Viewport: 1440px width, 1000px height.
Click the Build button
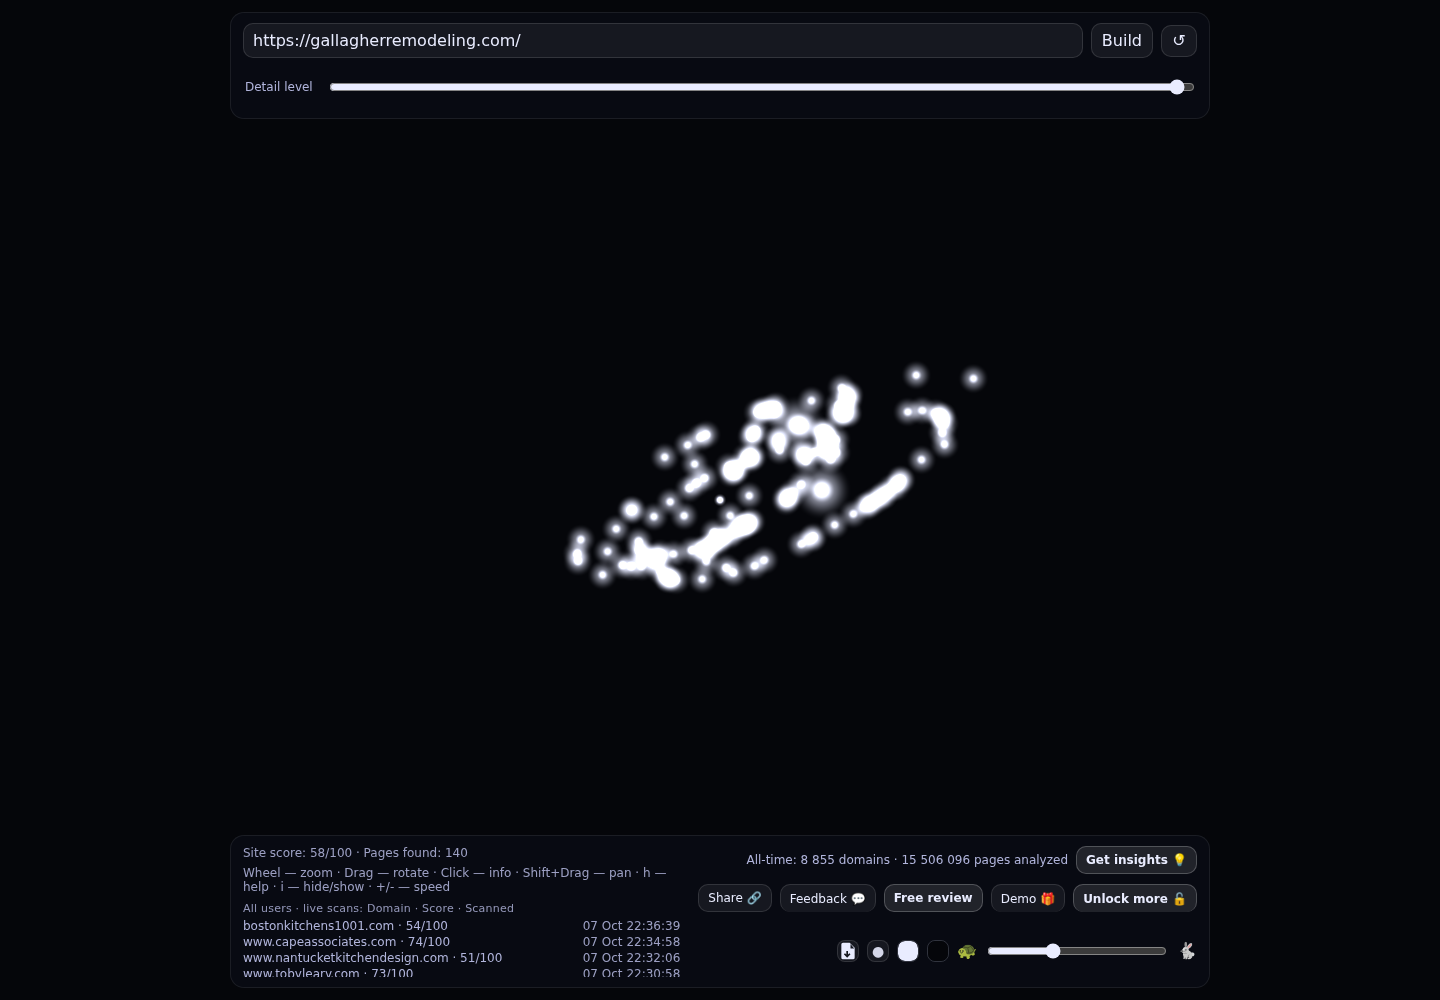tap(1122, 41)
